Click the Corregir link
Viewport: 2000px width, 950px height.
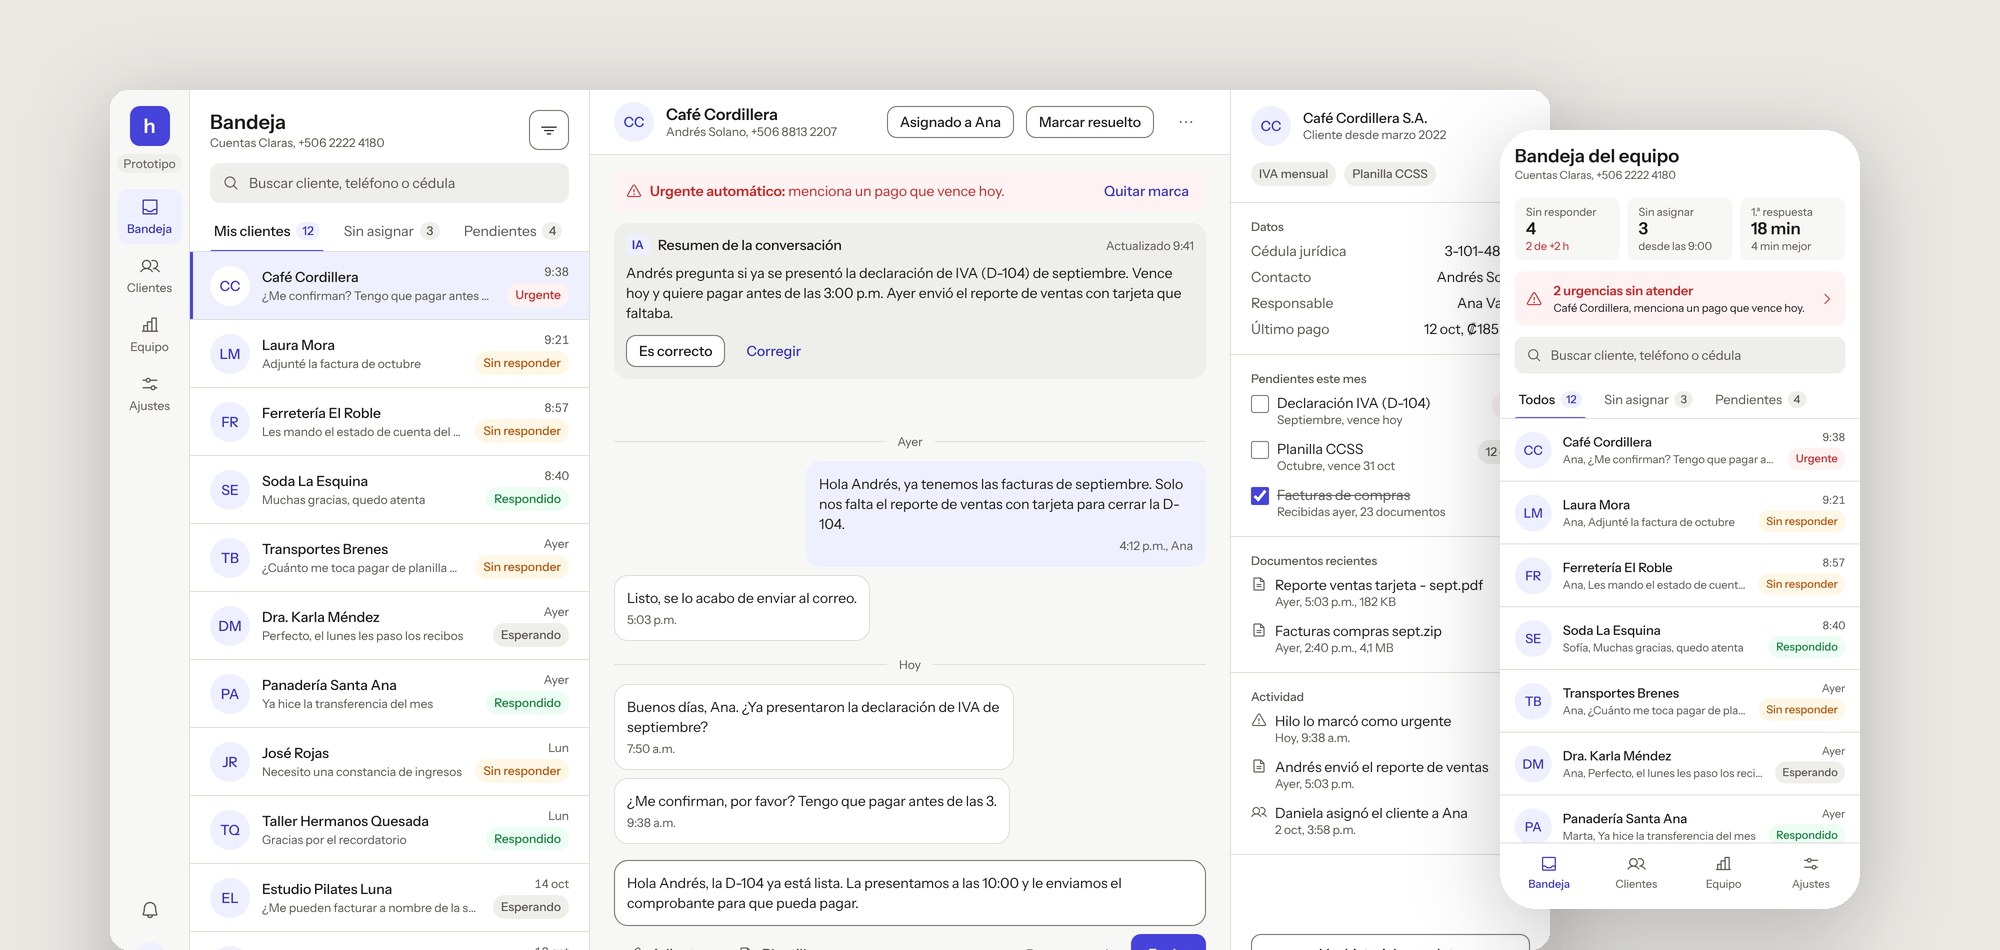coord(773,351)
